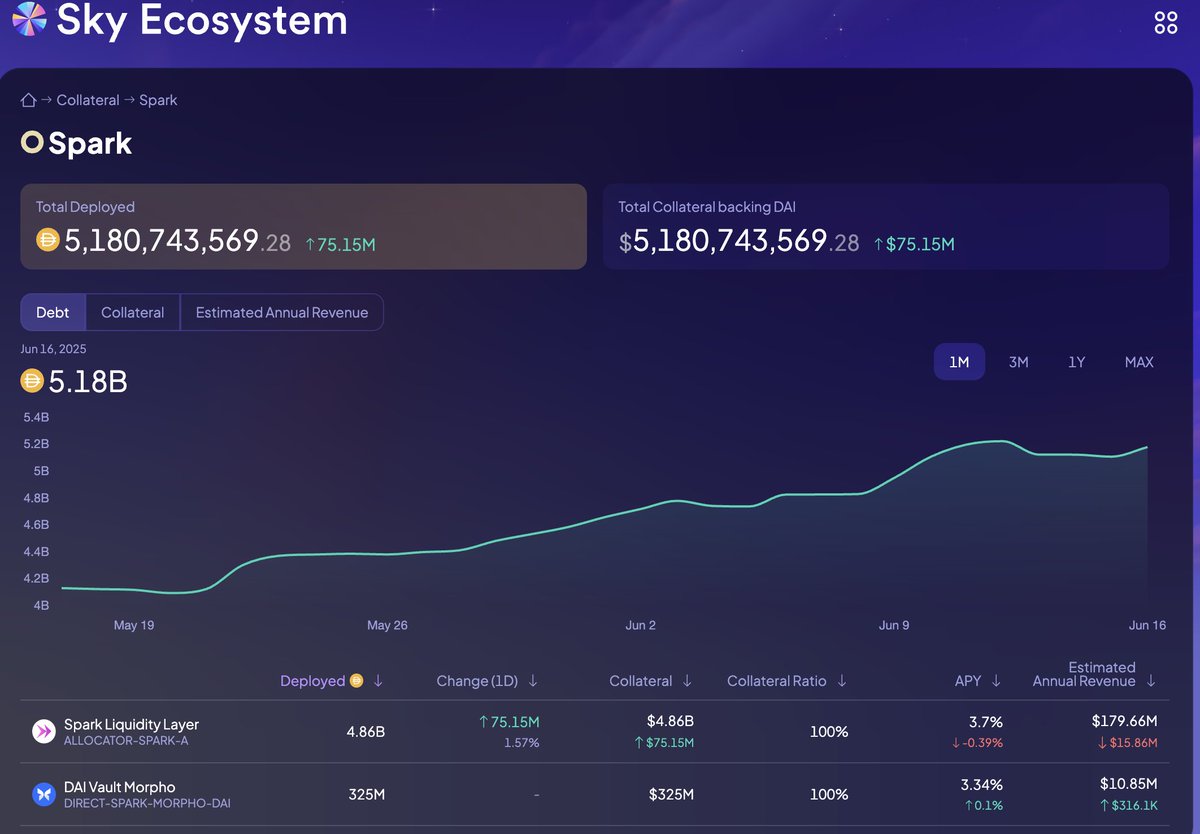
Task: Click the Spark circle logo beside the title
Action: [x=32, y=143]
